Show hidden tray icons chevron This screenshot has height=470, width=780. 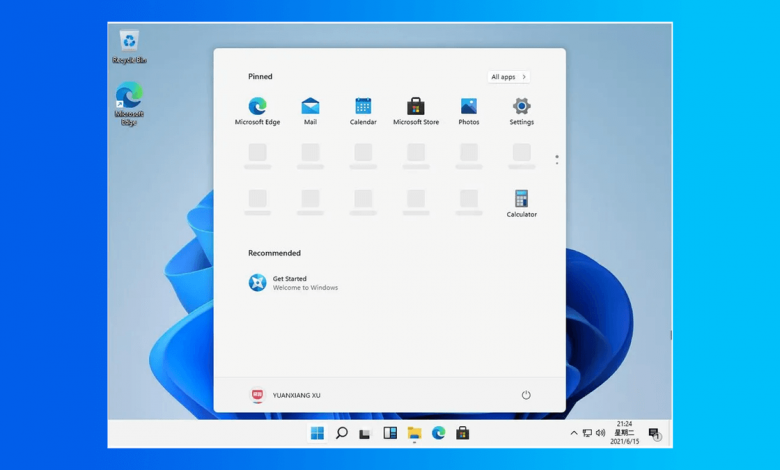pyautogui.click(x=573, y=433)
